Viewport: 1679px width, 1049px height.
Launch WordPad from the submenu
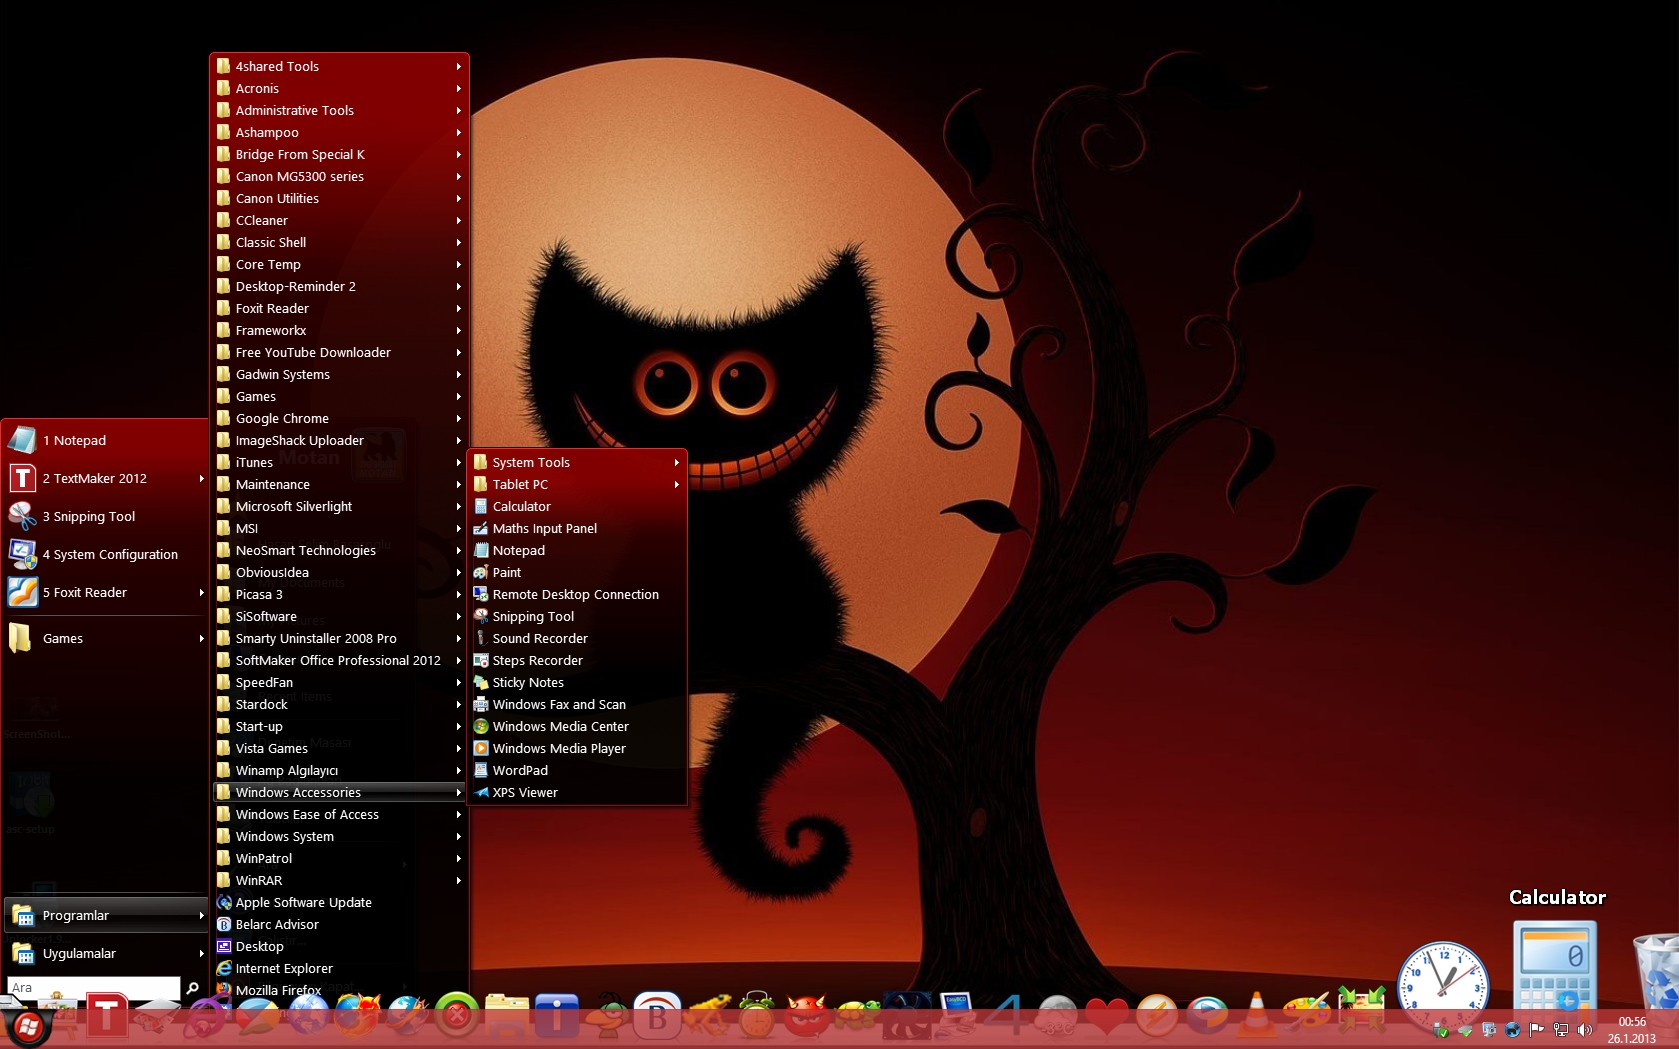[577, 770]
